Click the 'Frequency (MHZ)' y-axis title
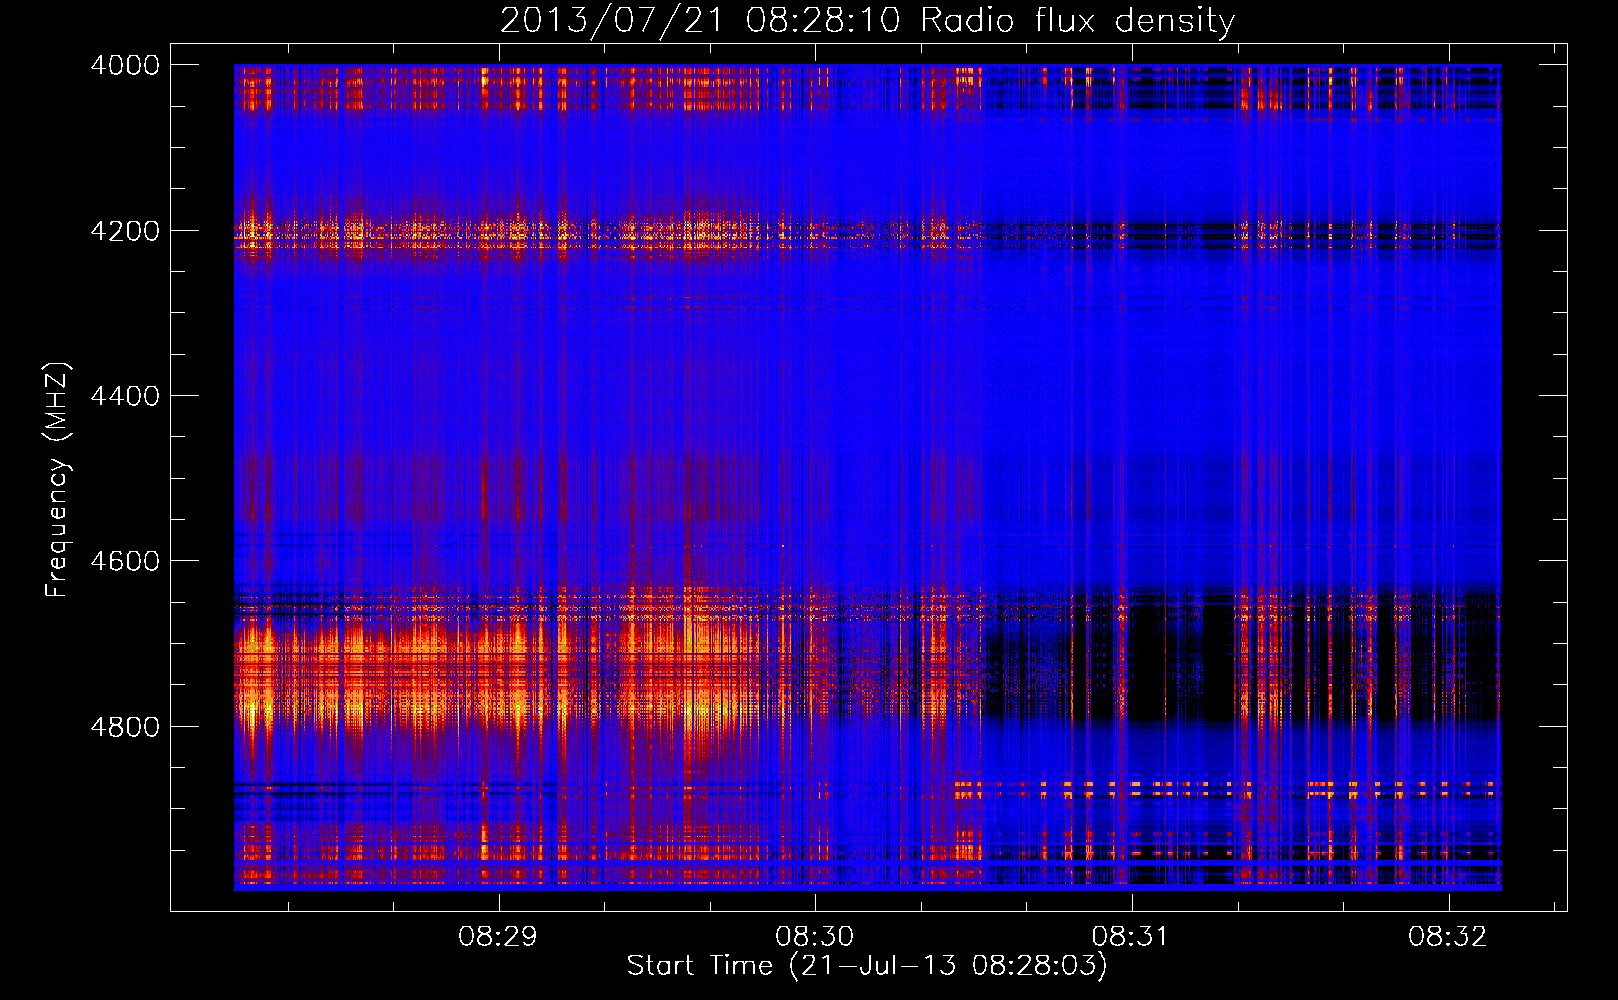Screen dimensions: 1618x1000 (57, 480)
